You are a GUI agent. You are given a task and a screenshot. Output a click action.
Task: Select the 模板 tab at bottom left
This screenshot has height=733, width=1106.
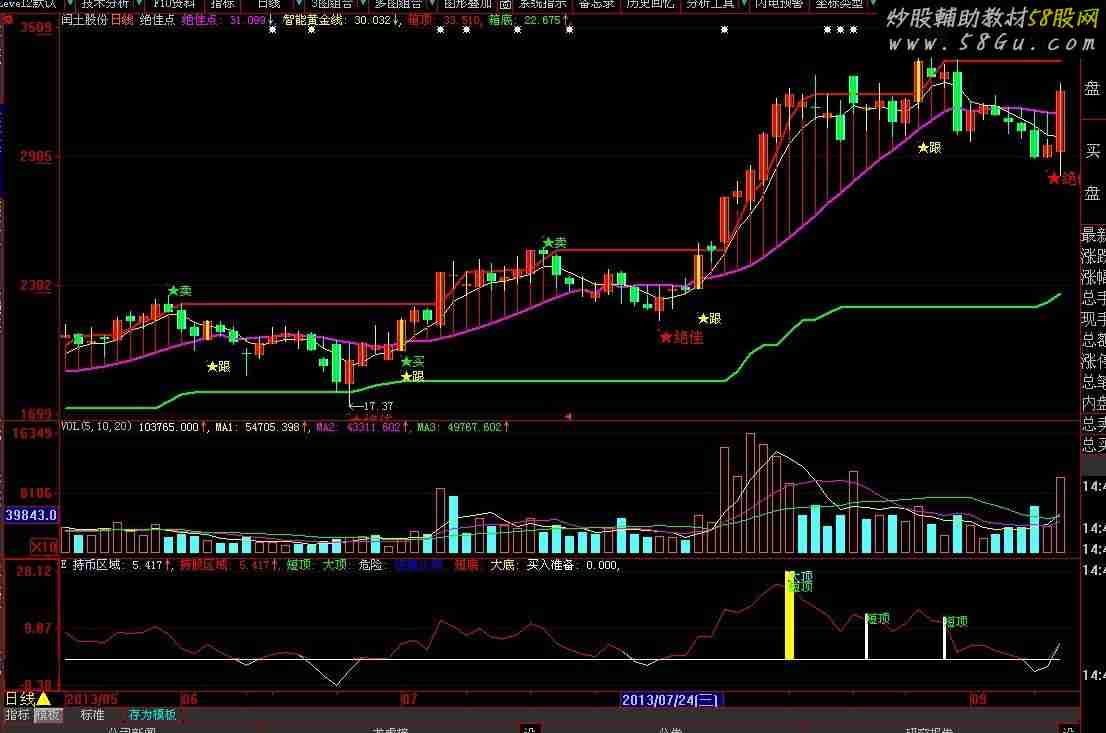click(x=48, y=715)
